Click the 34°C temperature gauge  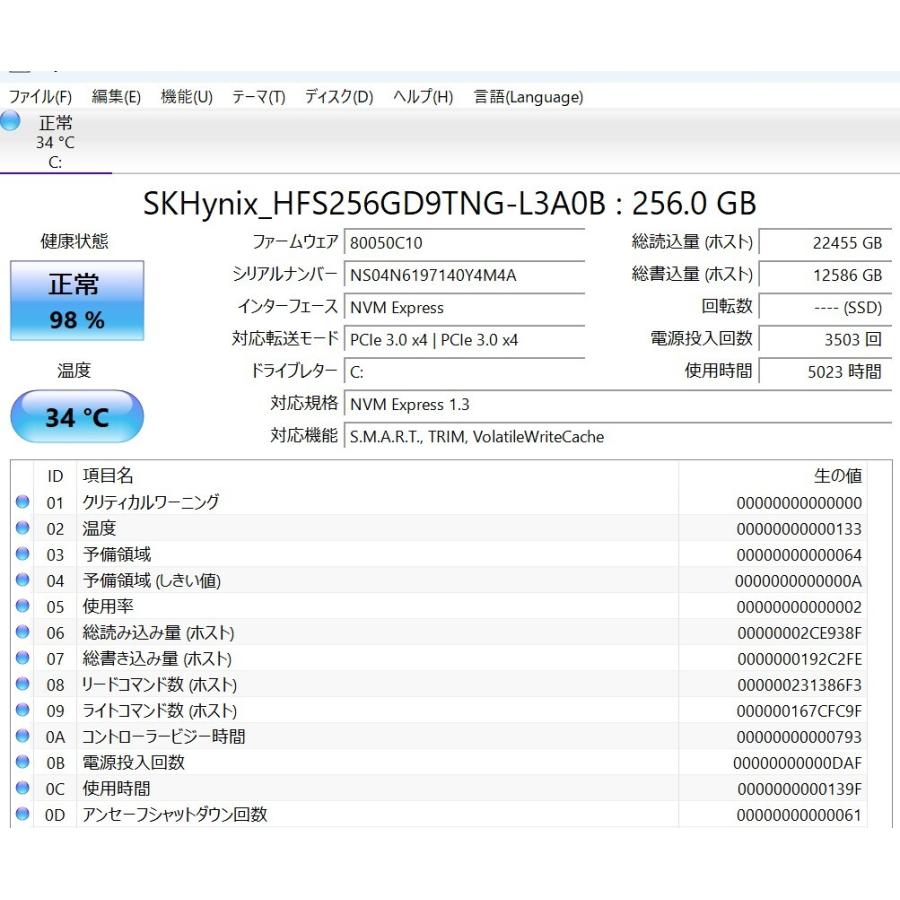[x=77, y=416]
